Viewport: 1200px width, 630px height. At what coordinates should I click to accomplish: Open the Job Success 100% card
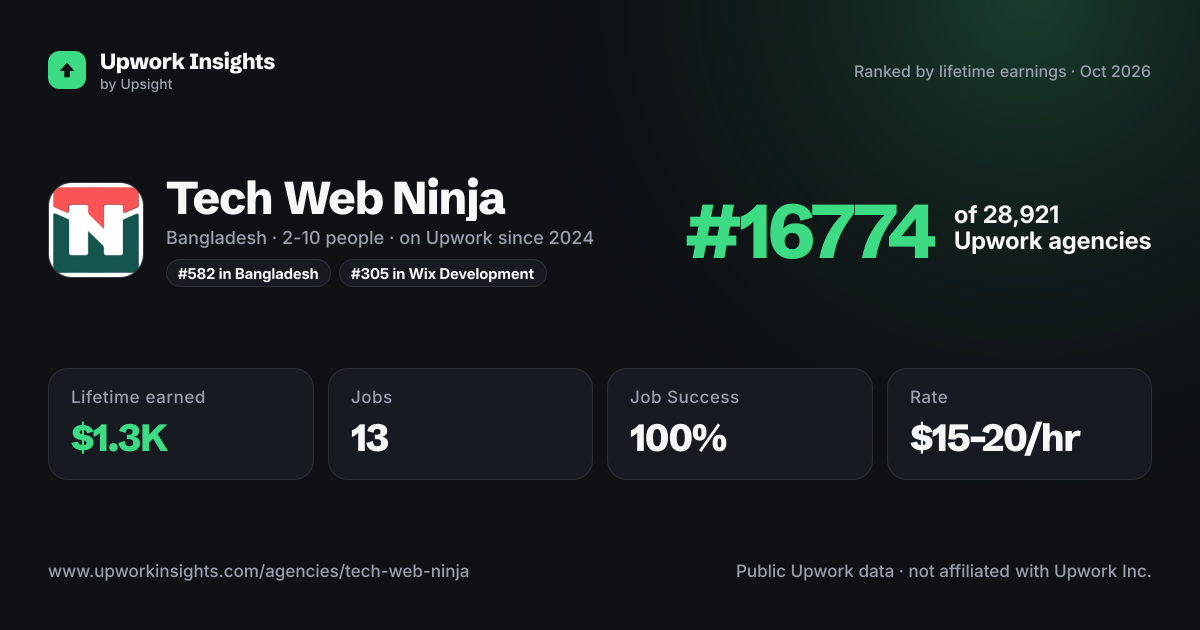point(740,424)
